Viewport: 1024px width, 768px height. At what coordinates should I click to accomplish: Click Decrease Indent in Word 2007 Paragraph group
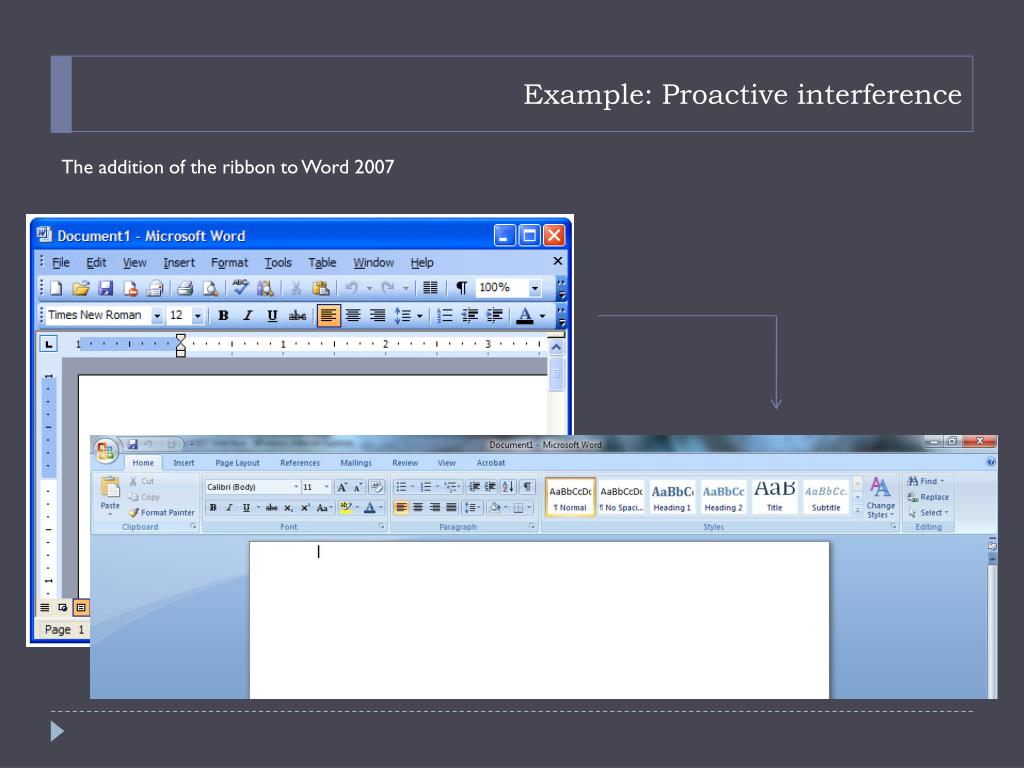click(475, 487)
